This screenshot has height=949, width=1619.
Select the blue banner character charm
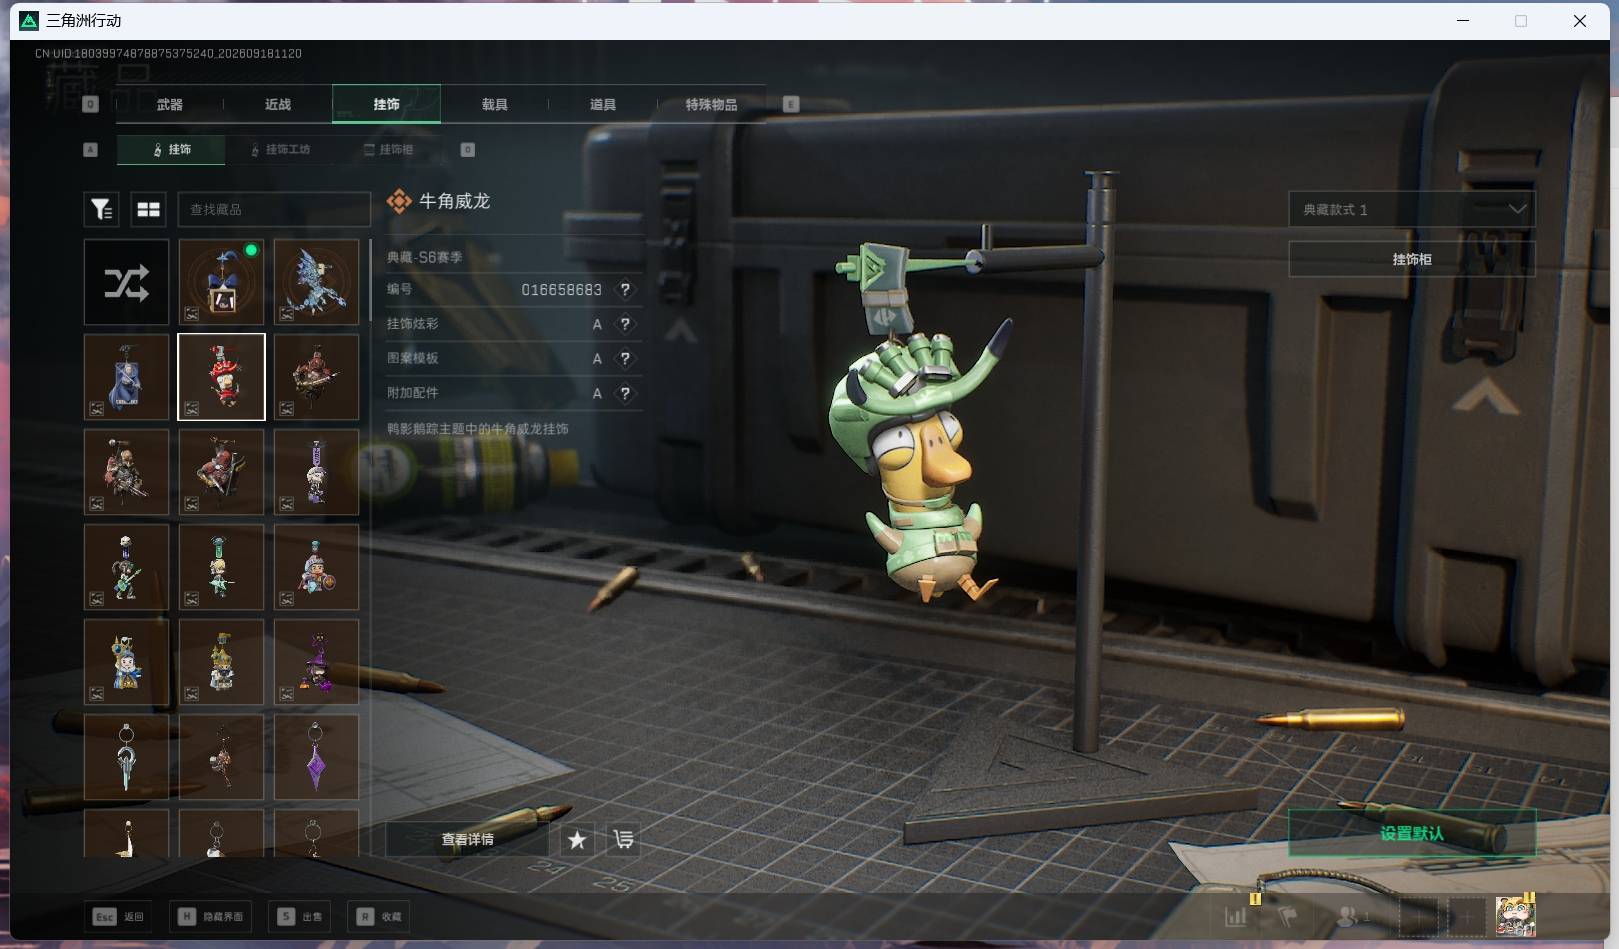pyautogui.click(x=126, y=377)
